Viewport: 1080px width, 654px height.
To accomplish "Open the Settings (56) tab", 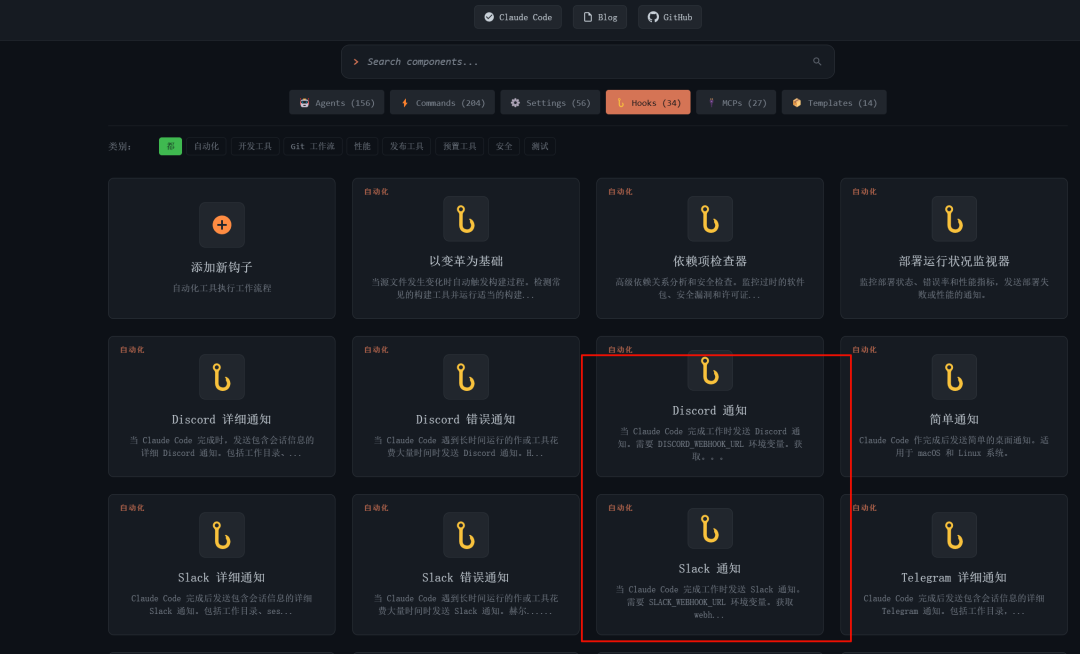I will point(550,103).
